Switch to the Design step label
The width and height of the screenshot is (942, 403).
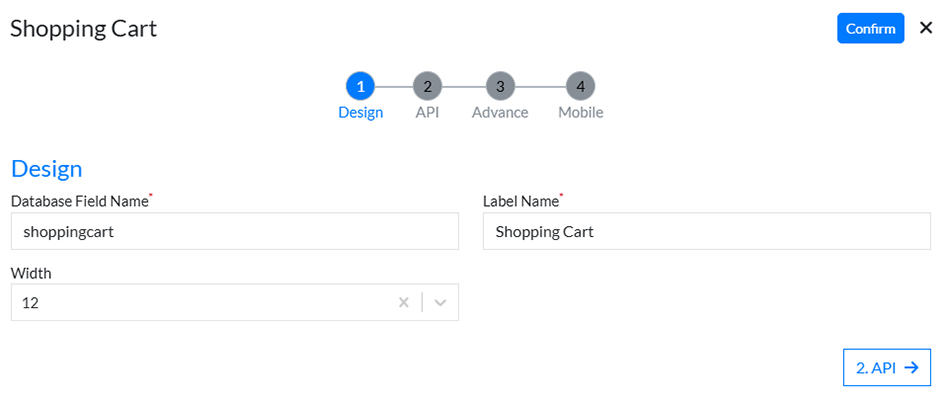point(360,113)
